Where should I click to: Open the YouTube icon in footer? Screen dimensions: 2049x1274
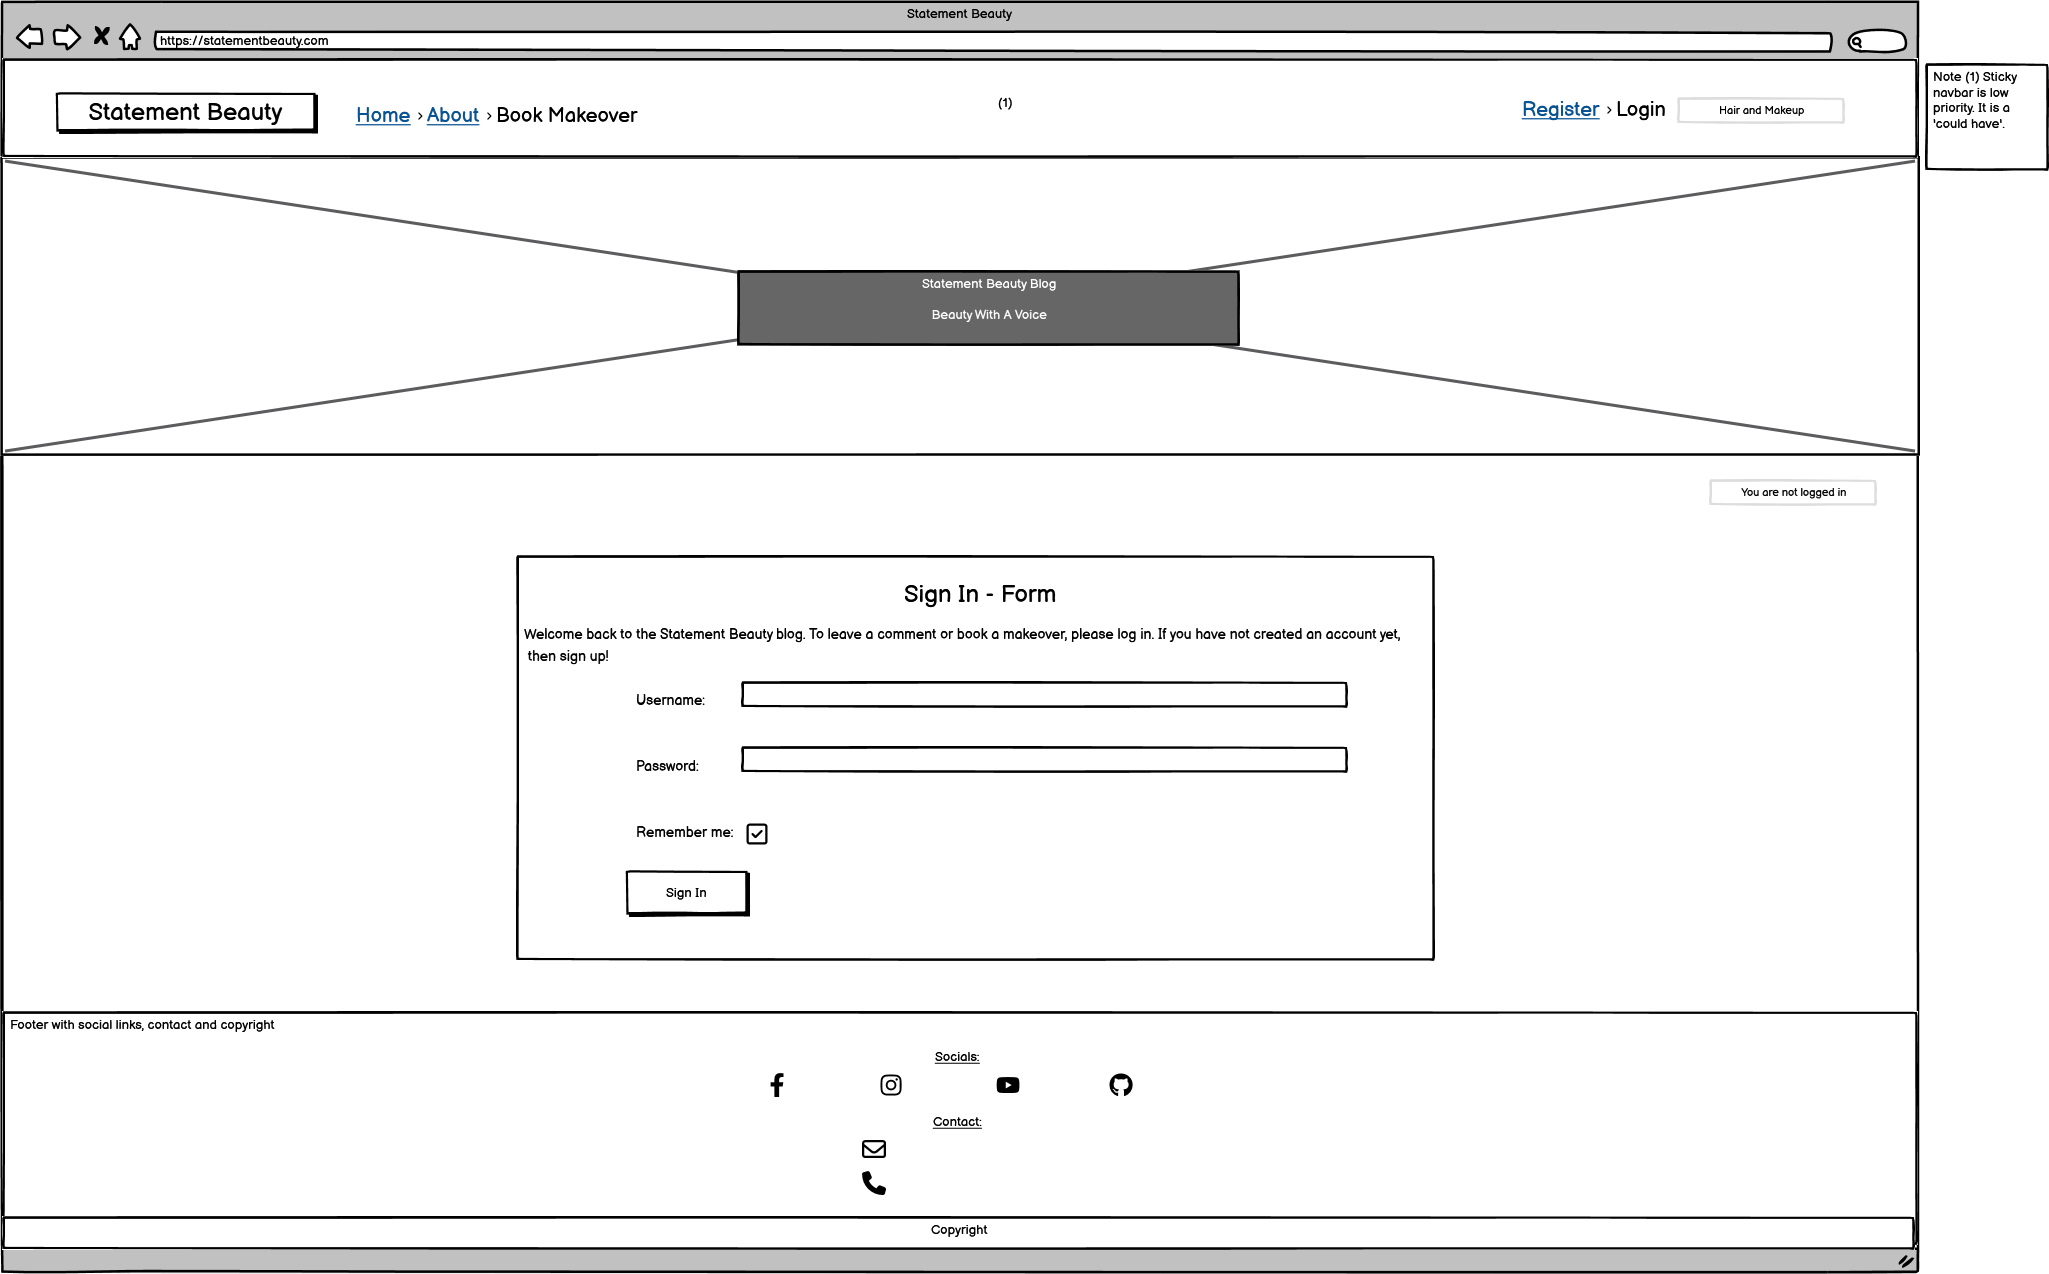point(1008,1085)
